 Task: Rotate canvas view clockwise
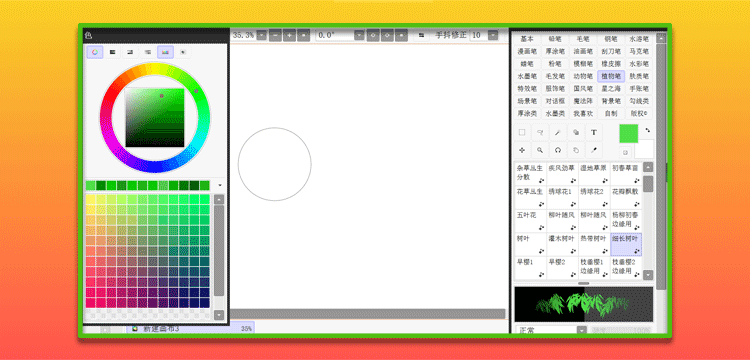[x=387, y=35]
